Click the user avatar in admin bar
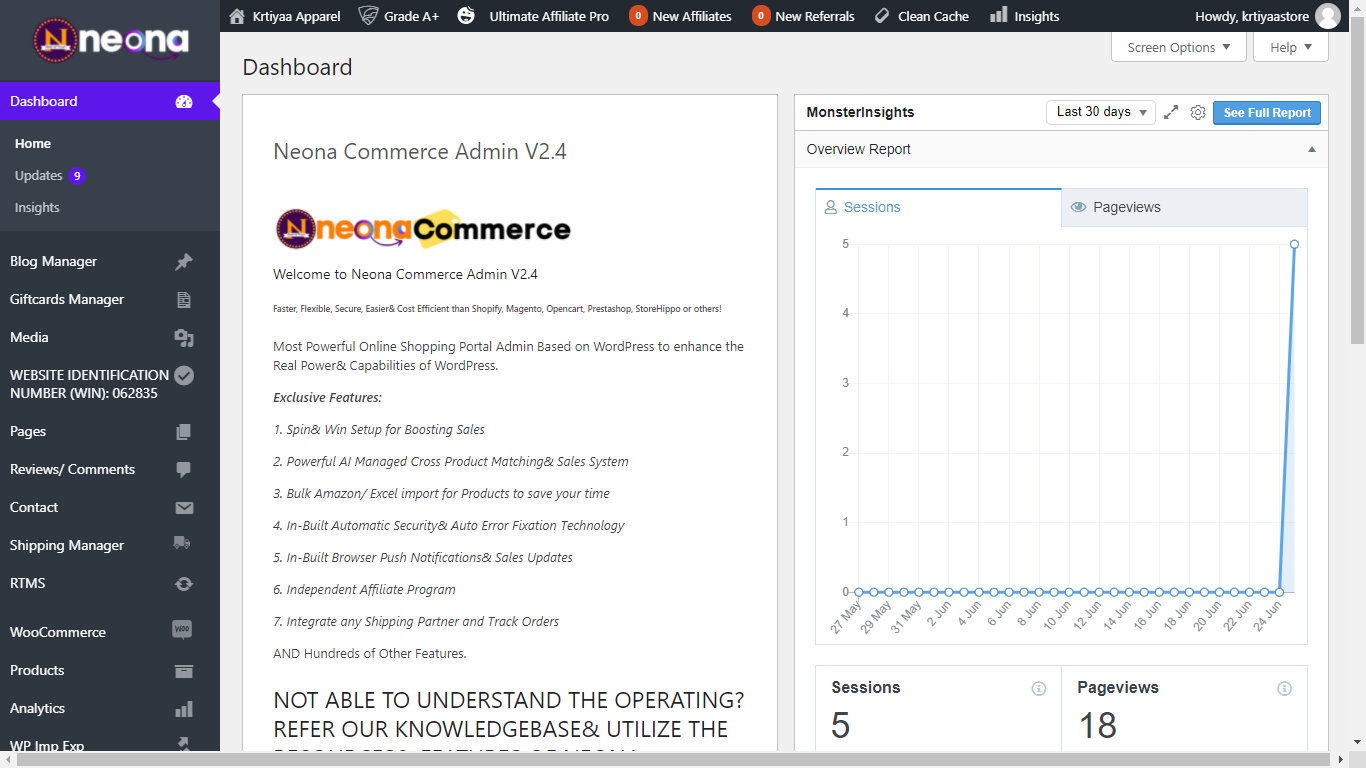This screenshot has height=768, width=1366. tap(1328, 16)
